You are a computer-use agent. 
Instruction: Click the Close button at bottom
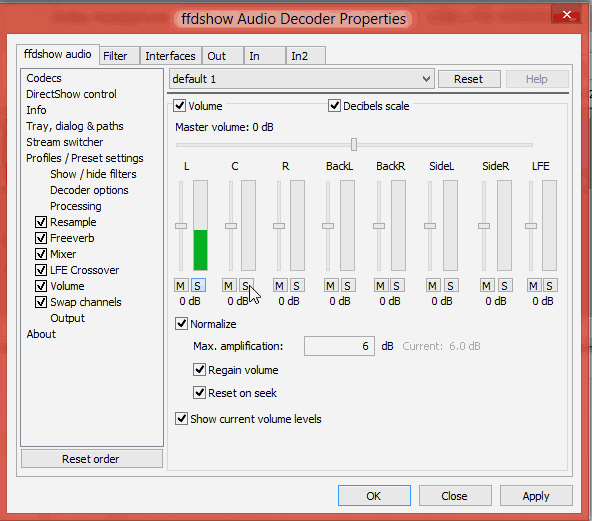pyautogui.click(x=455, y=496)
